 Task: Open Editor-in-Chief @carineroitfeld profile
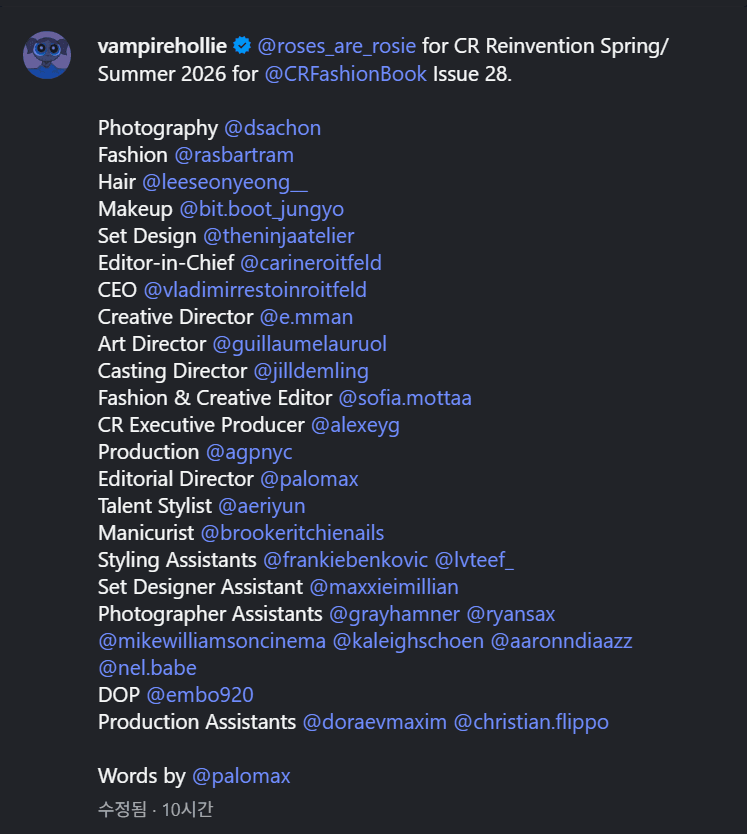[311, 263]
